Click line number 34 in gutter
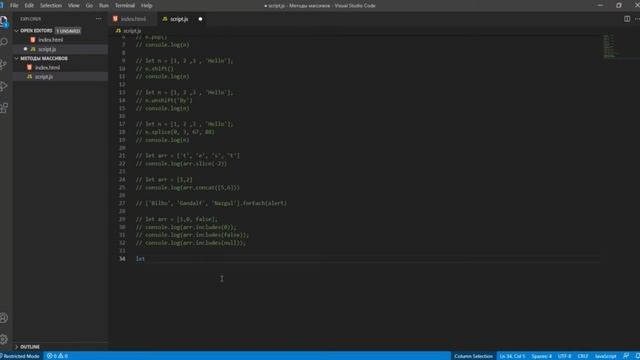The image size is (640, 360). pos(122,259)
